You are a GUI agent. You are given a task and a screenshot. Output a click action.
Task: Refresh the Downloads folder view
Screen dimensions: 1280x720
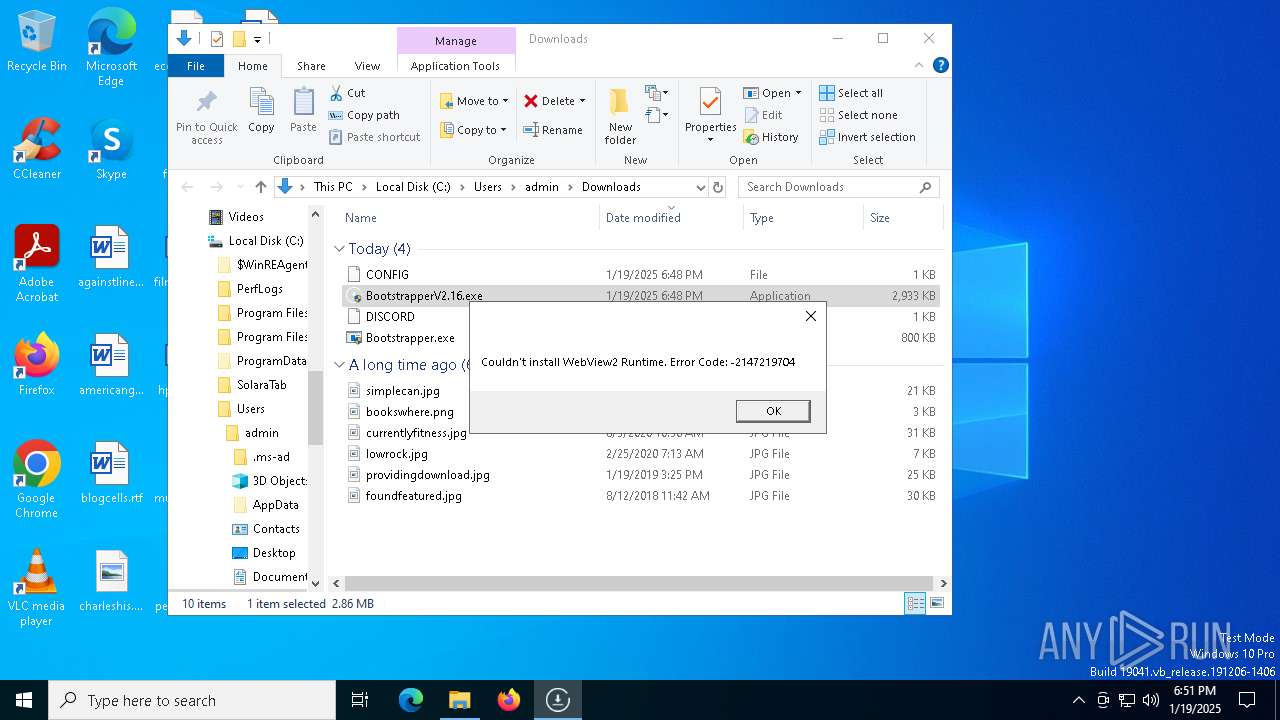[717, 187]
